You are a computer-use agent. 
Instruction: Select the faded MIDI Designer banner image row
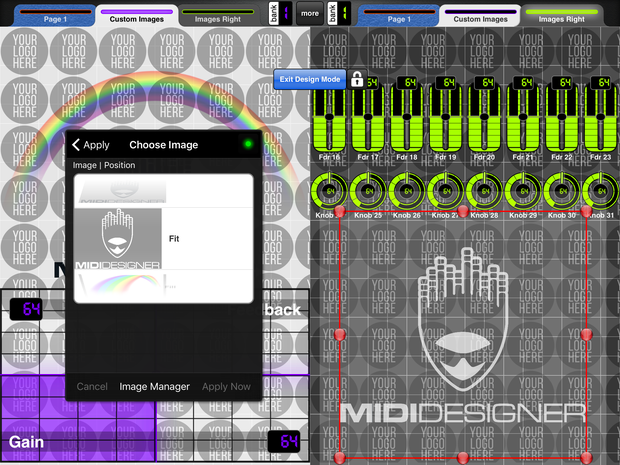click(x=163, y=191)
